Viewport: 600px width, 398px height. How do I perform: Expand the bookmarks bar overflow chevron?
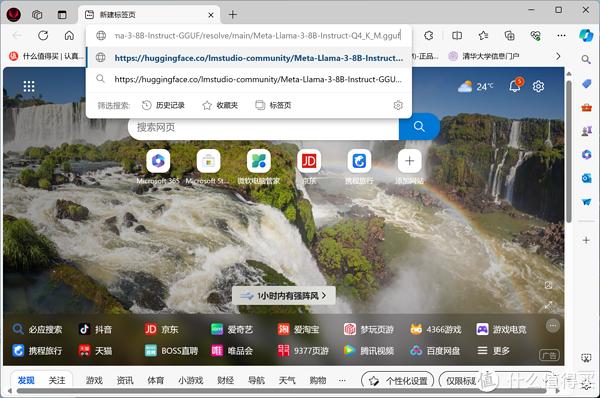coord(558,56)
